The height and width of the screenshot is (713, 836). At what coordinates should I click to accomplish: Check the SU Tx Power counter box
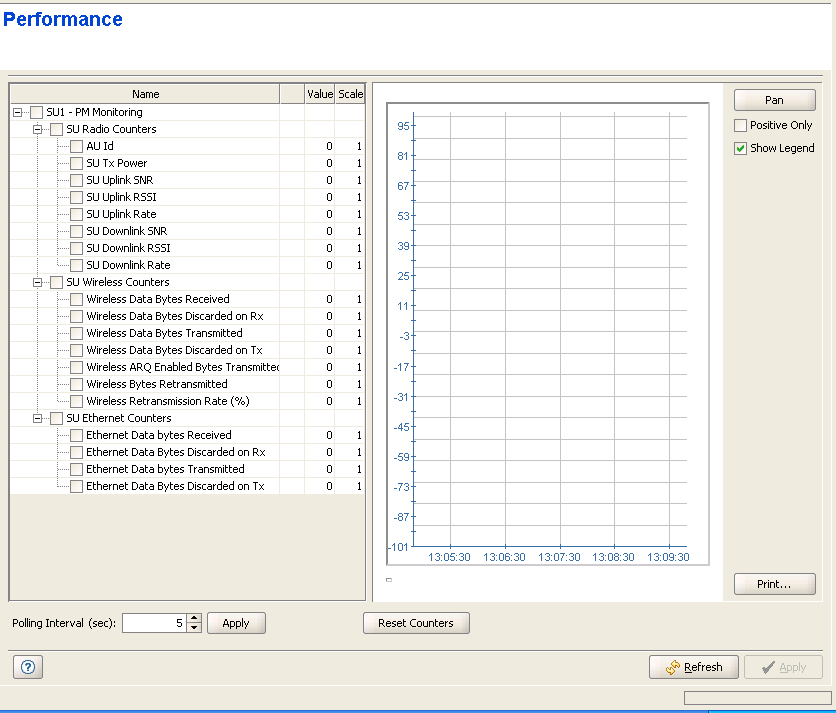click(77, 164)
